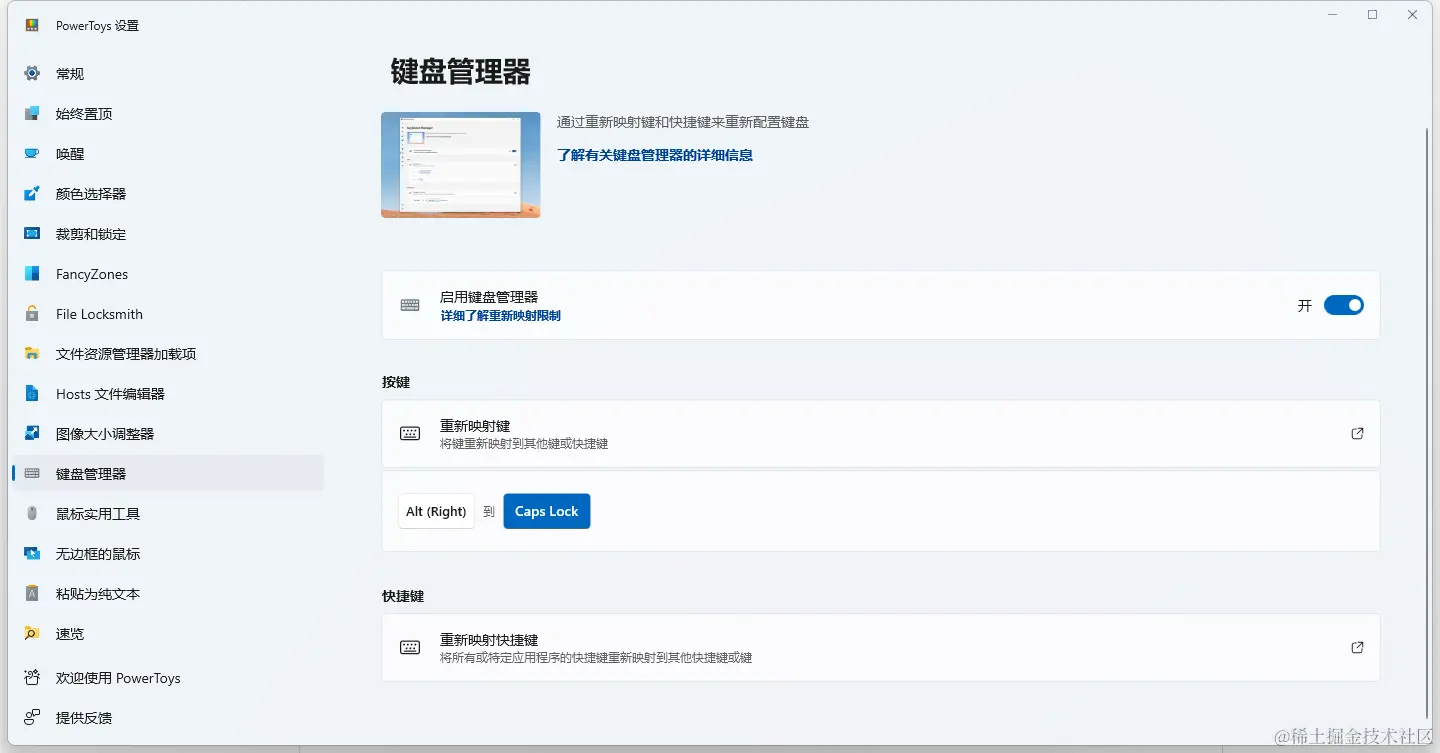Click the 速览 magnifier icon
Viewport: 1440px width, 753px height.
click(x=32, y=634)
